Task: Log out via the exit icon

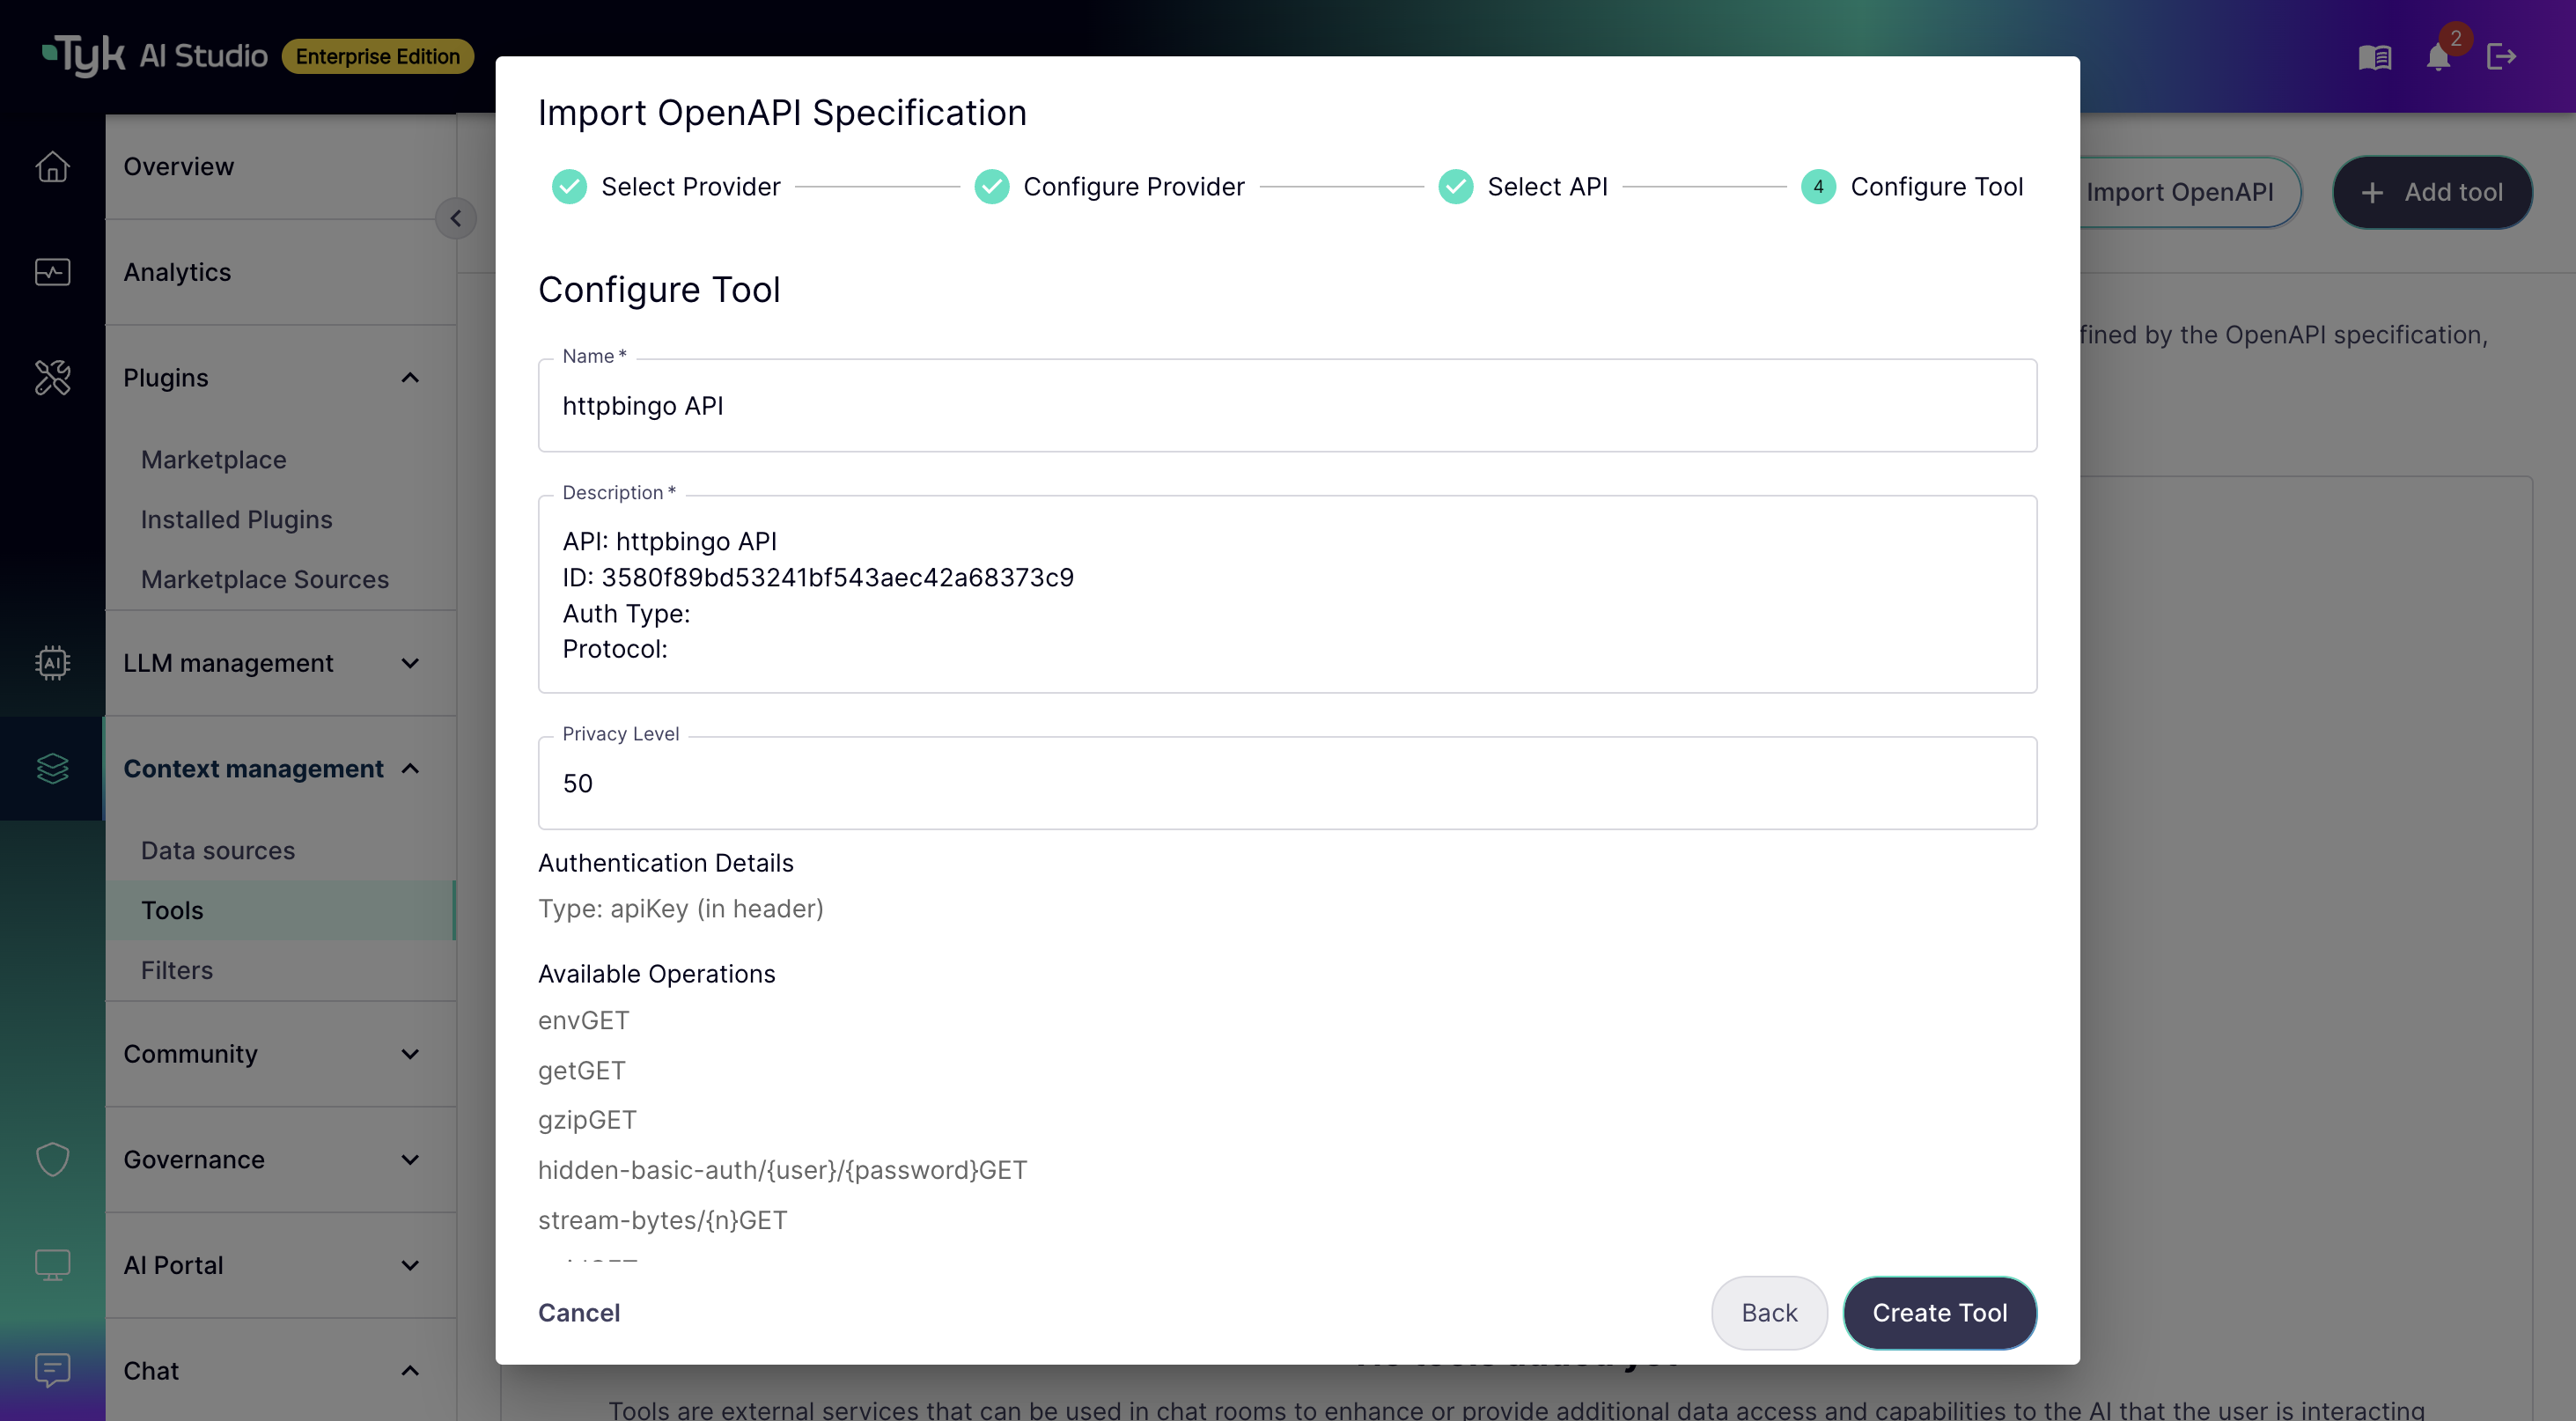Action: 2501,57
